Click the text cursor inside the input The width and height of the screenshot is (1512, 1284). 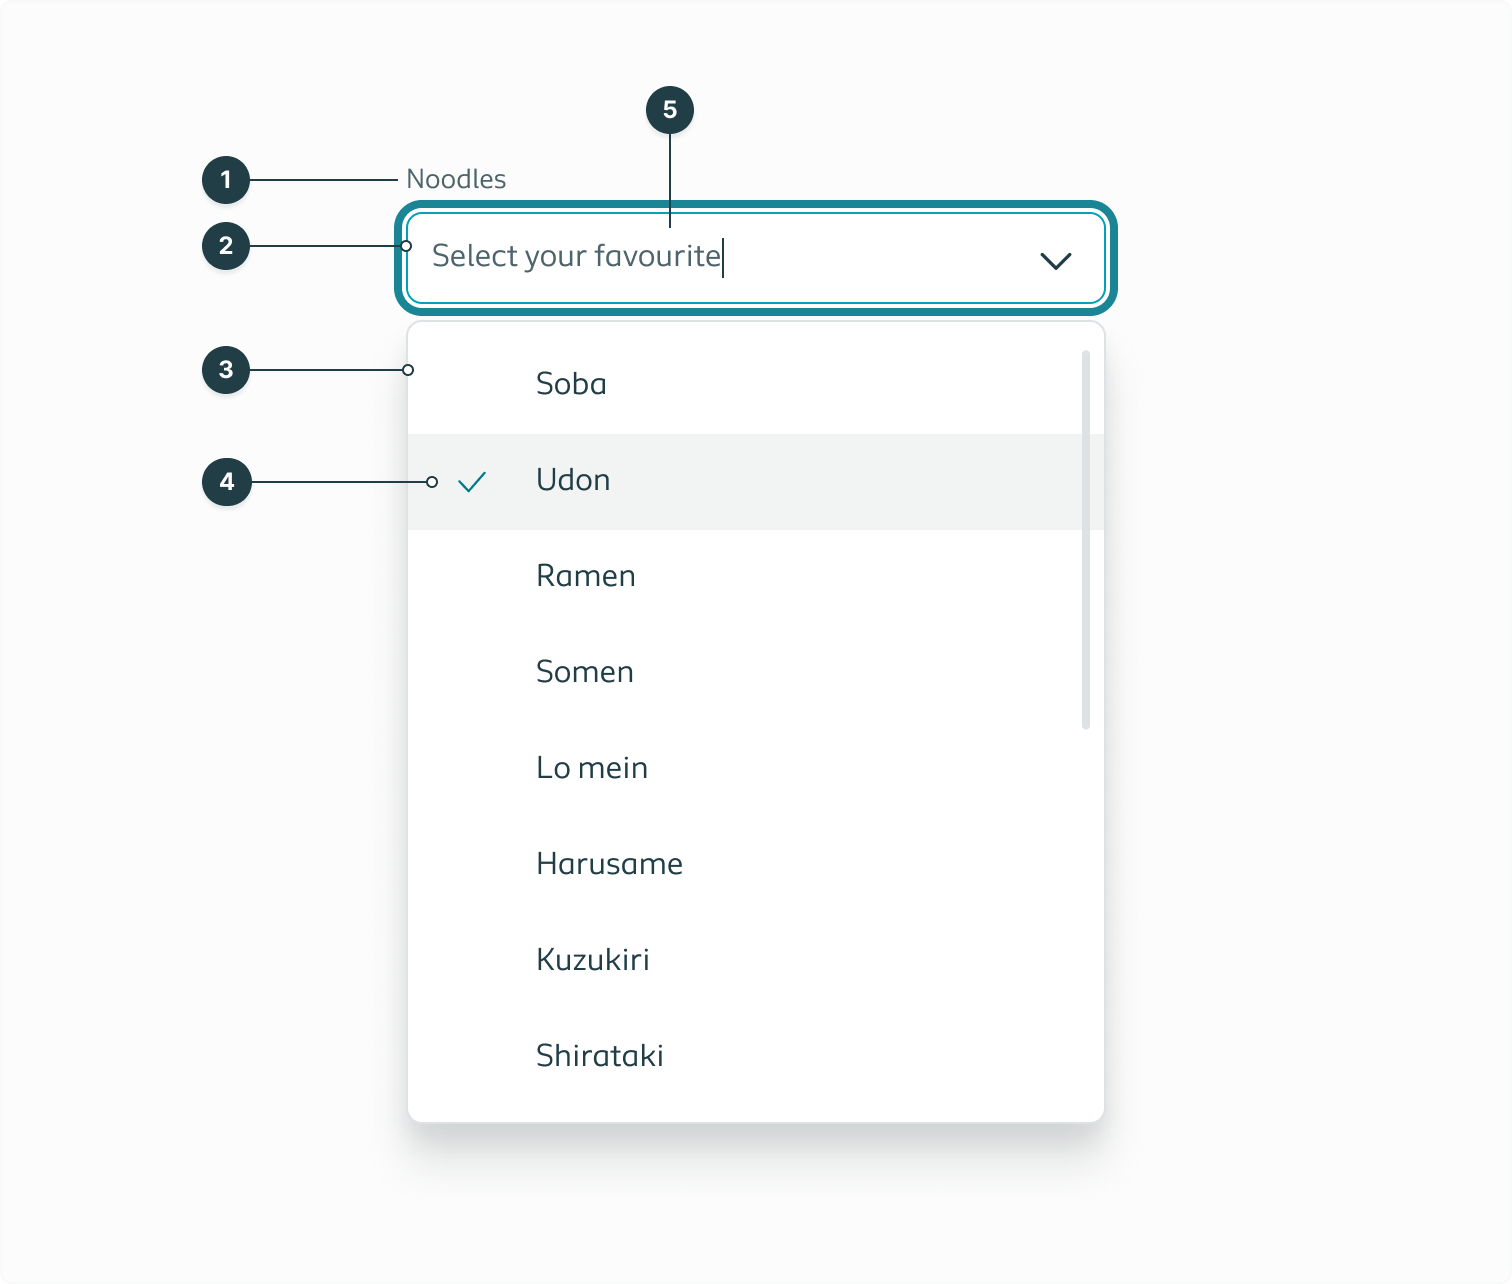723,257
